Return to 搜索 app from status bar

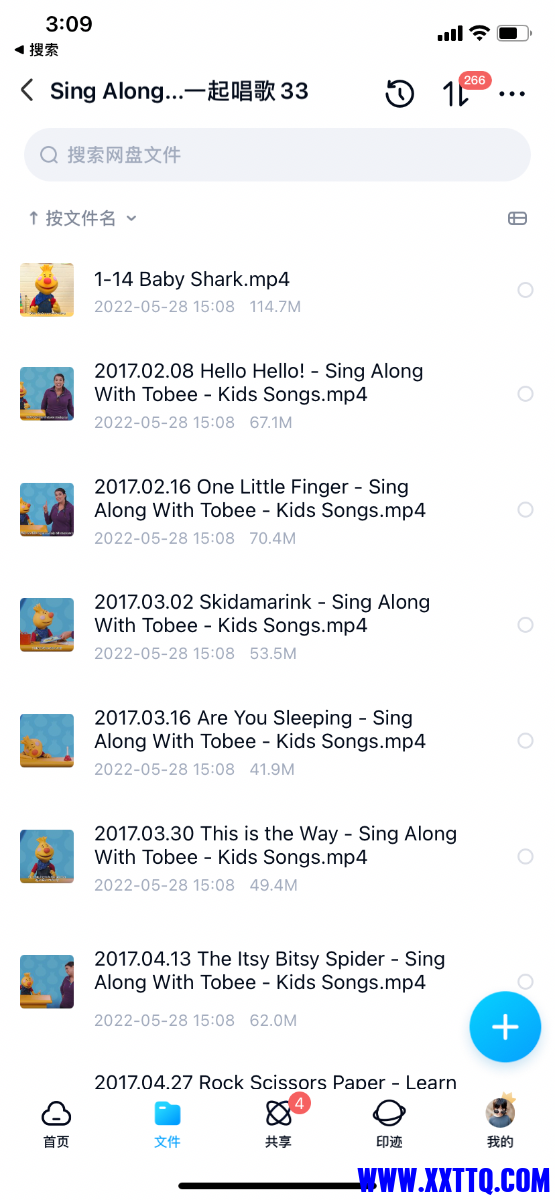[36, 49]
